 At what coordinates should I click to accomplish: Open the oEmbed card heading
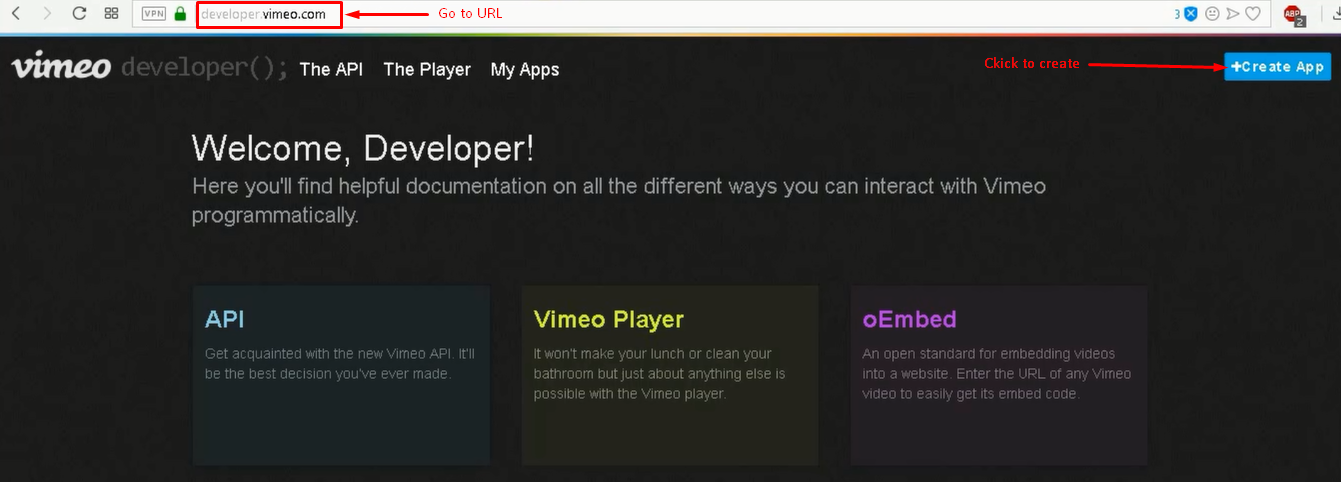pos(909,320)
